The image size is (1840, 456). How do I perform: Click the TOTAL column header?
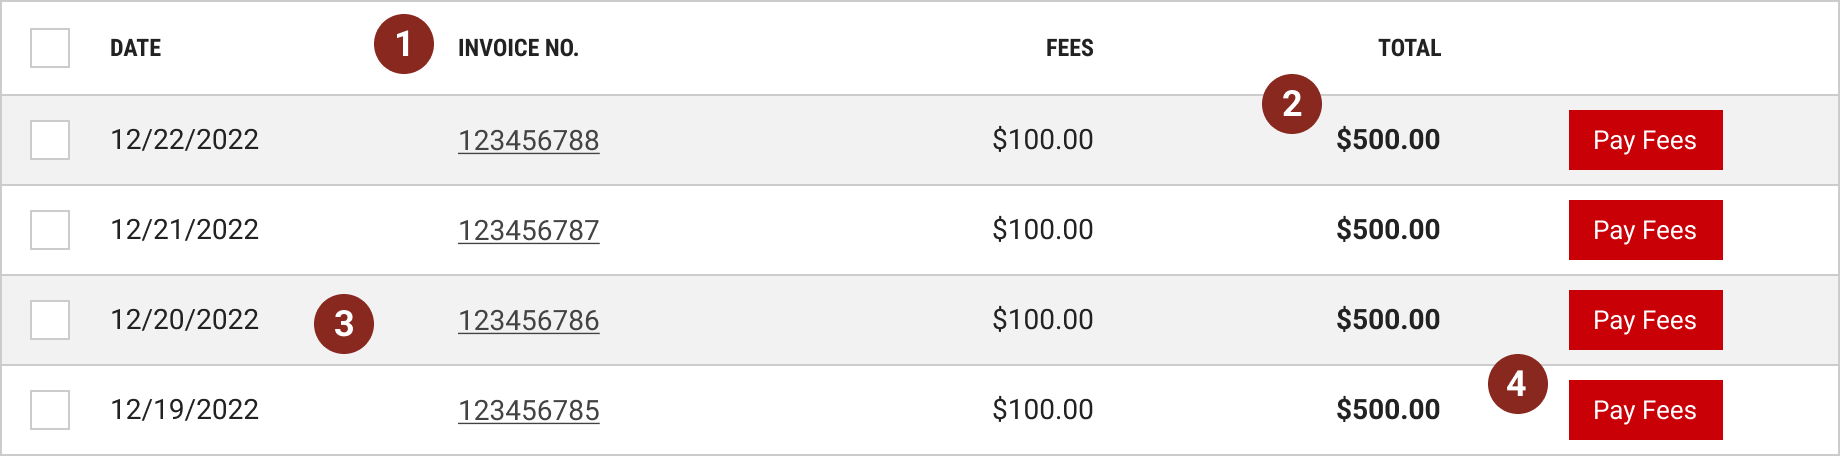tap(1409, 48)
